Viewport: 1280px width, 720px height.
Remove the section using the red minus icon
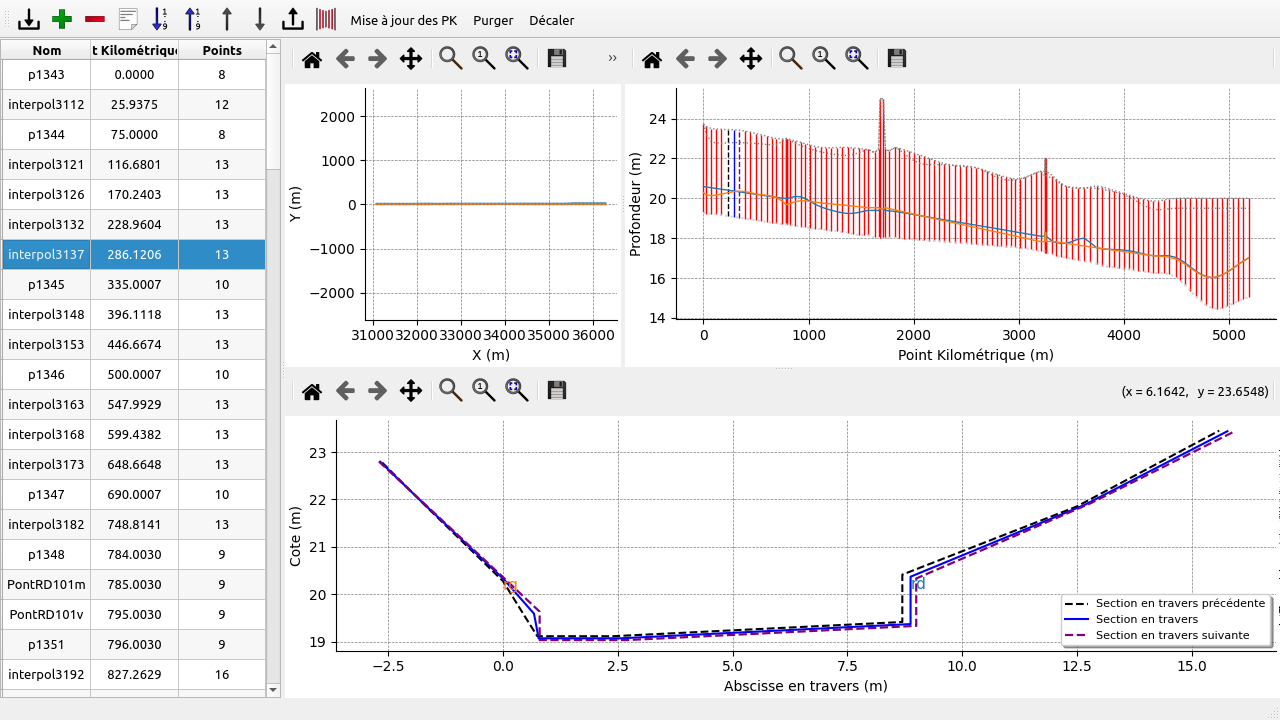tap(95, 19)
